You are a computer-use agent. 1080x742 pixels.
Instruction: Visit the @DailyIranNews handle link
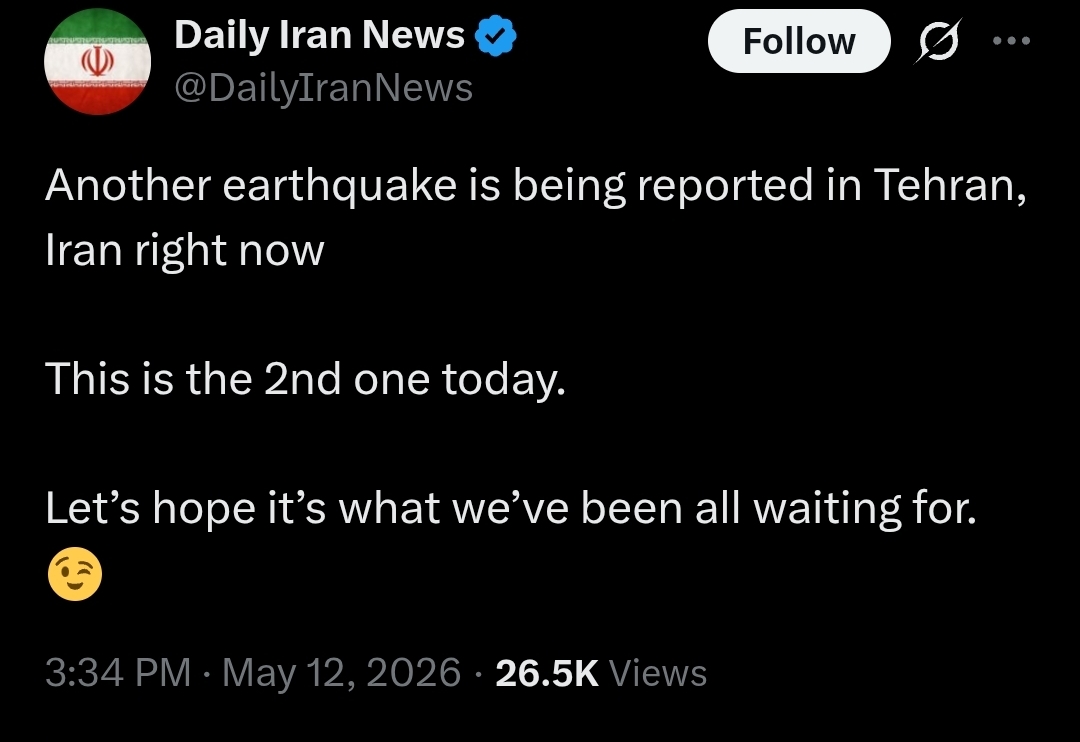324,88
